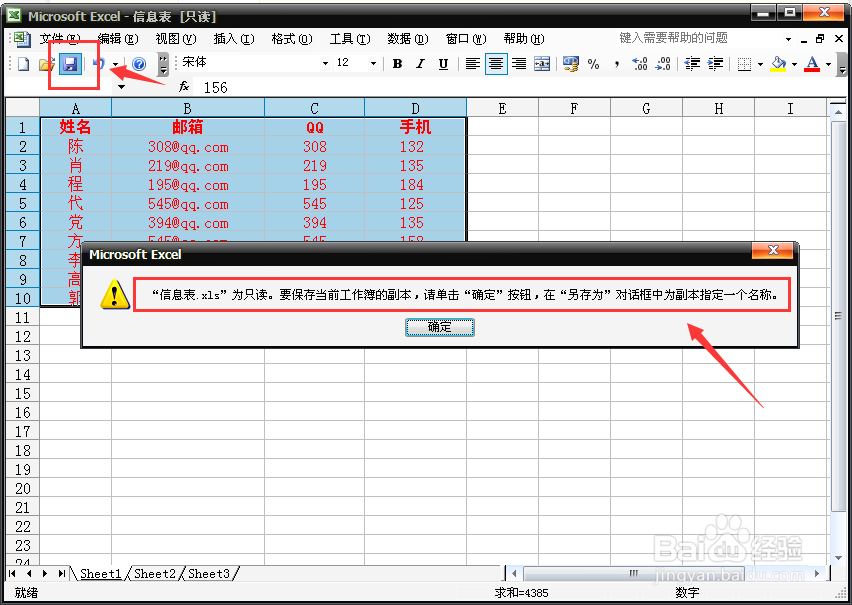Align text right

coord(519,64)
